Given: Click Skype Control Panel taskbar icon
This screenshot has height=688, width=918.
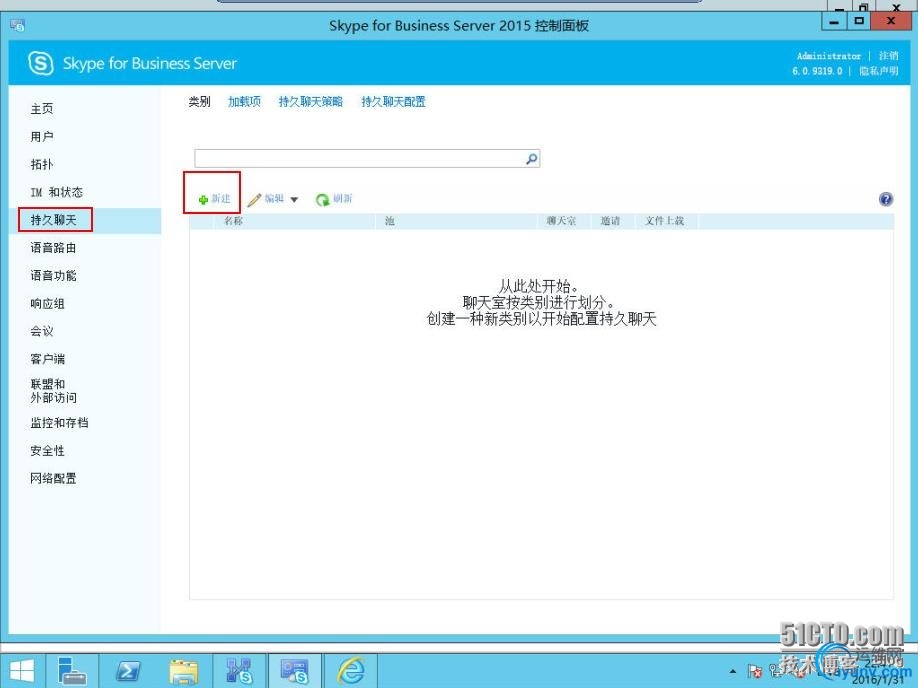Looking at the screenshot, I should (294, 671).
